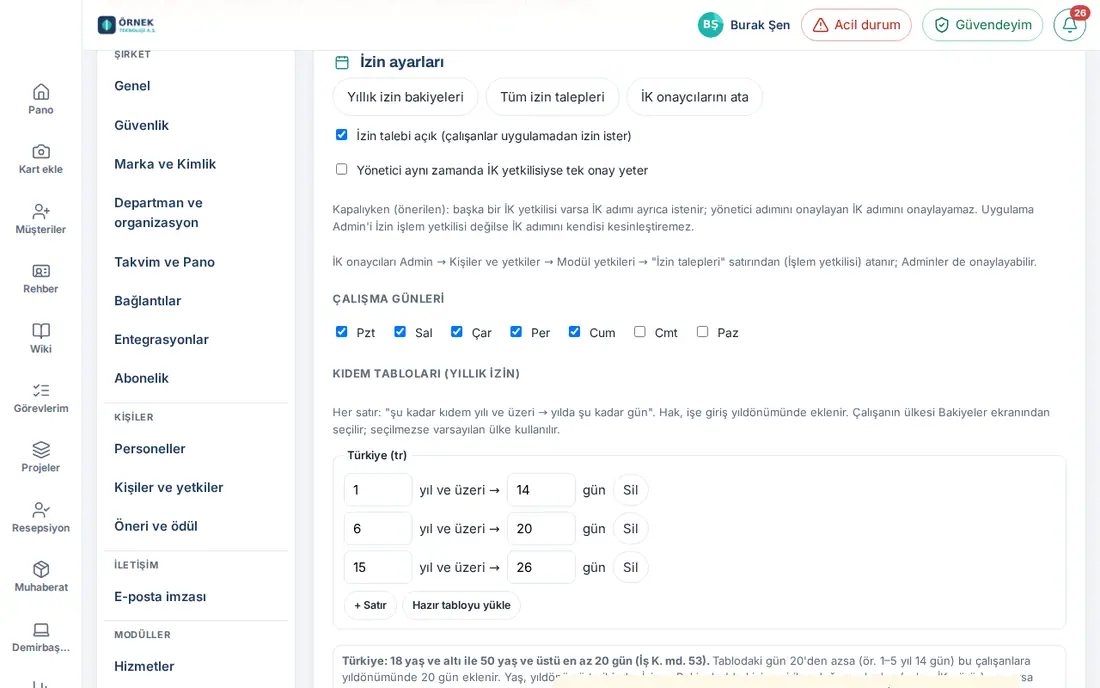Uncheck the Pzt working day
The width and height of the screenshot is (1100, 688).
[342, 332]
